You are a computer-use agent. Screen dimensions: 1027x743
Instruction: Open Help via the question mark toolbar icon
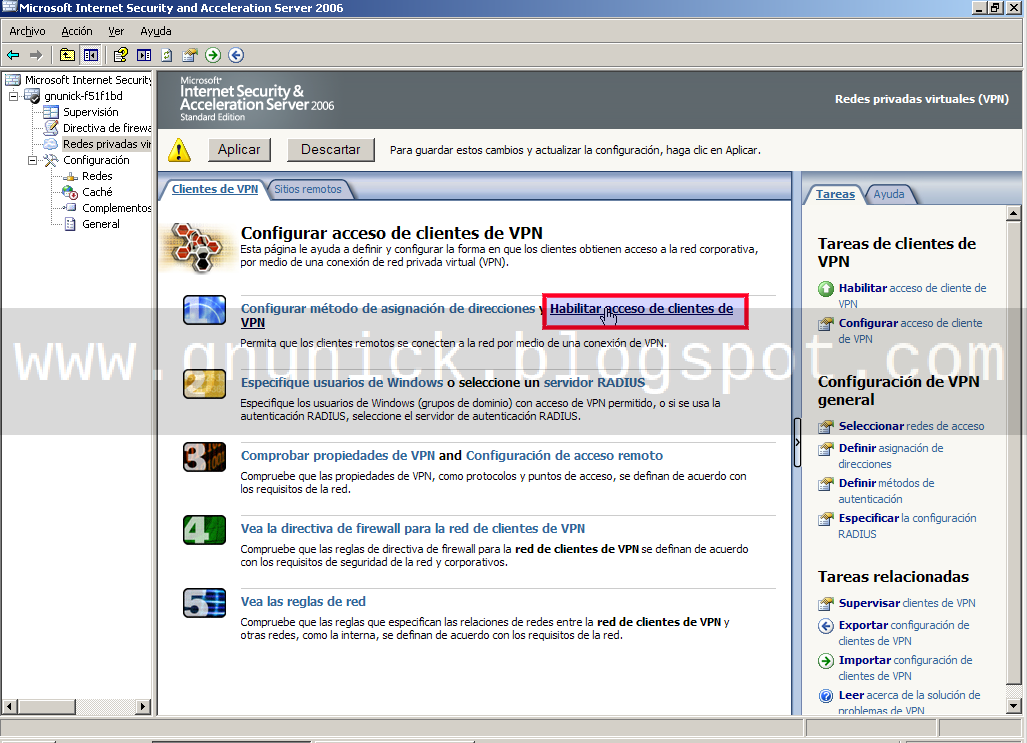pyautogui.click(x=121, y=55)
